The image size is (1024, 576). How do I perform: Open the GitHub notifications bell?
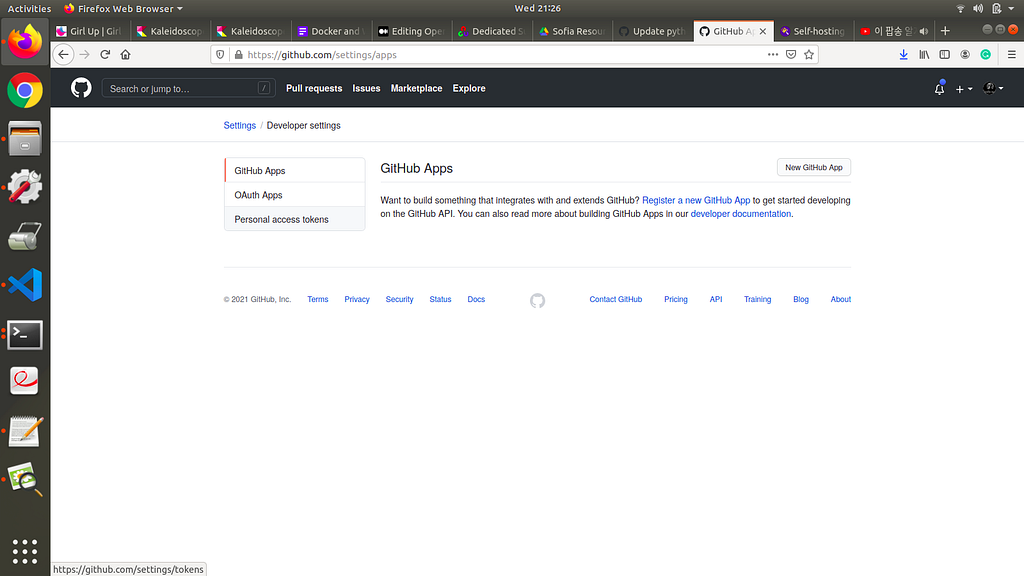(x=939, y=88)
